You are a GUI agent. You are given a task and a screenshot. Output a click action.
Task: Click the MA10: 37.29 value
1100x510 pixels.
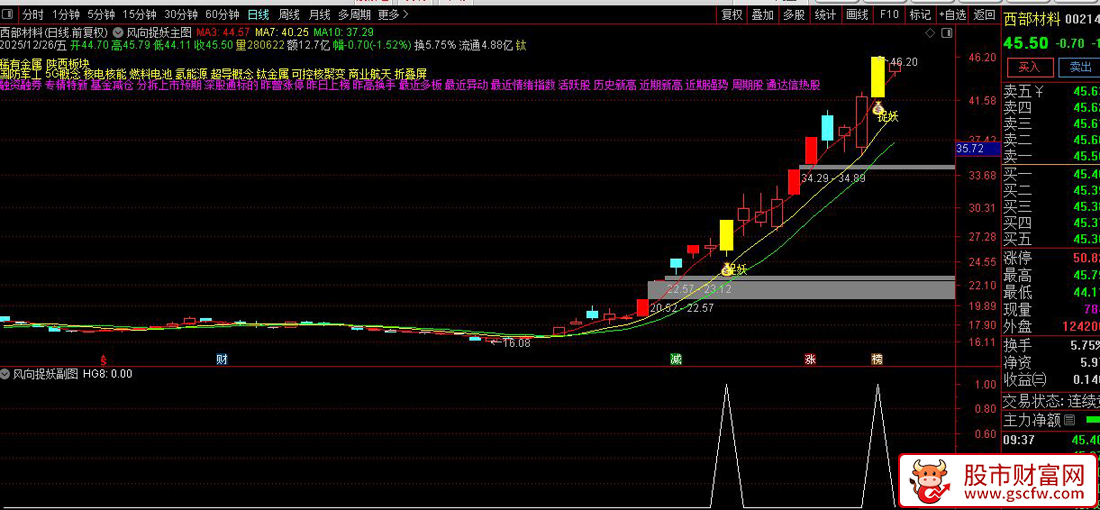pos(343,32)
